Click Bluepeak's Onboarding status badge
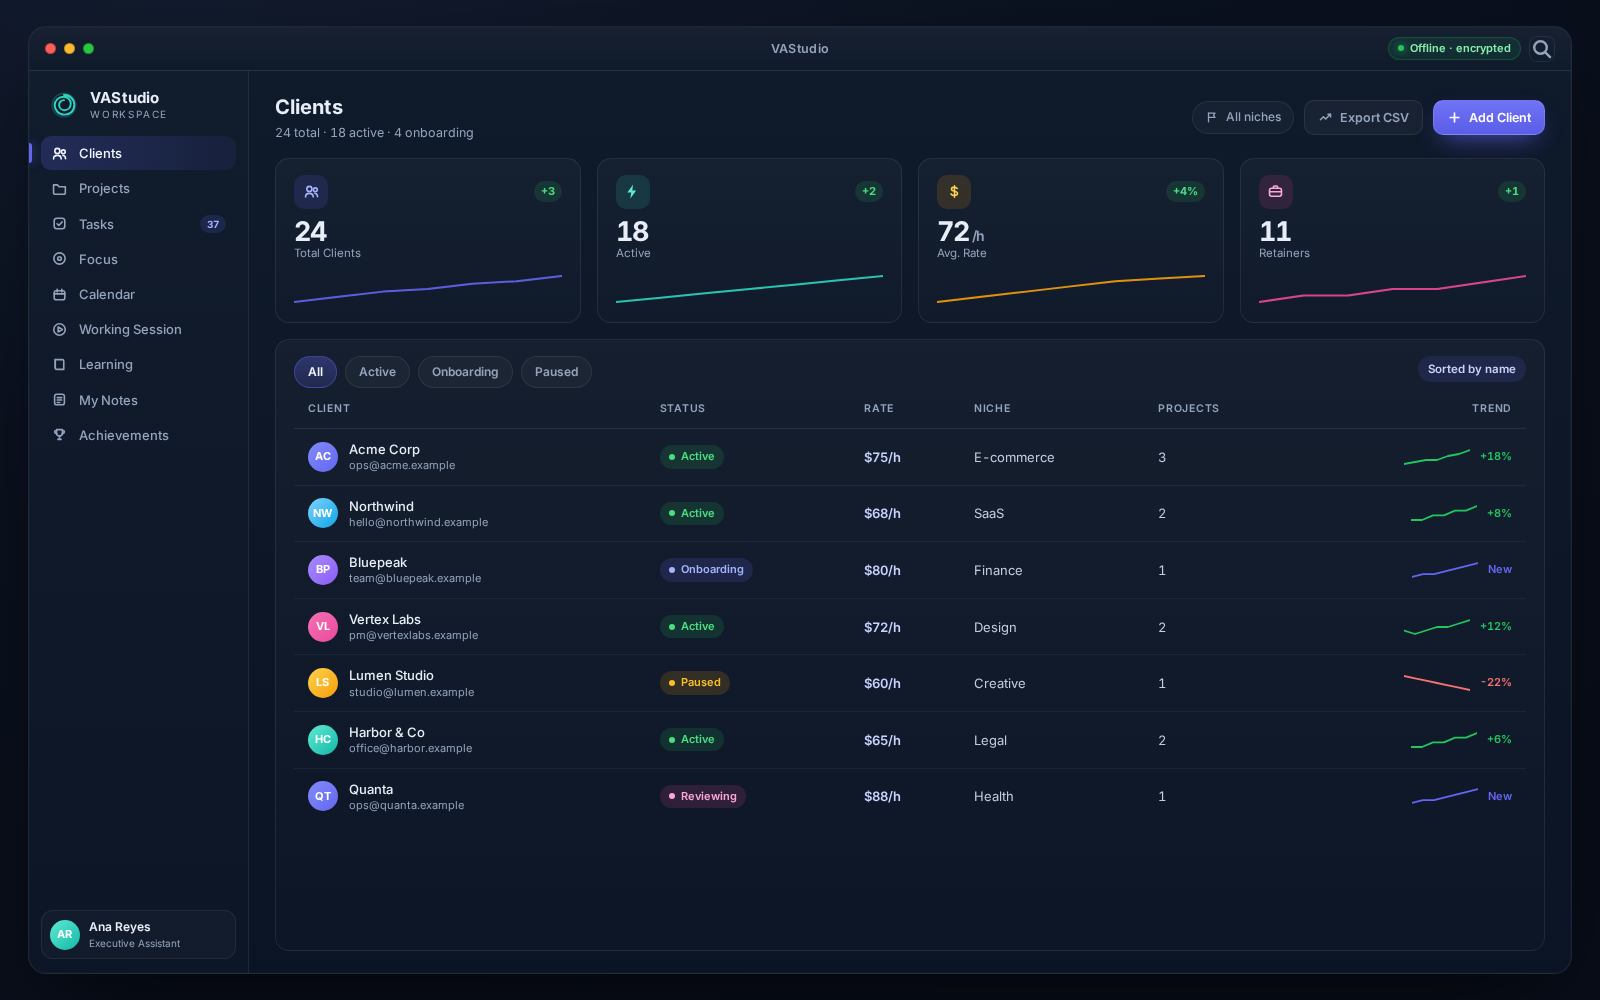Screen dimensions: 1600x1000 pyautogui.click(x=706, y=570)
